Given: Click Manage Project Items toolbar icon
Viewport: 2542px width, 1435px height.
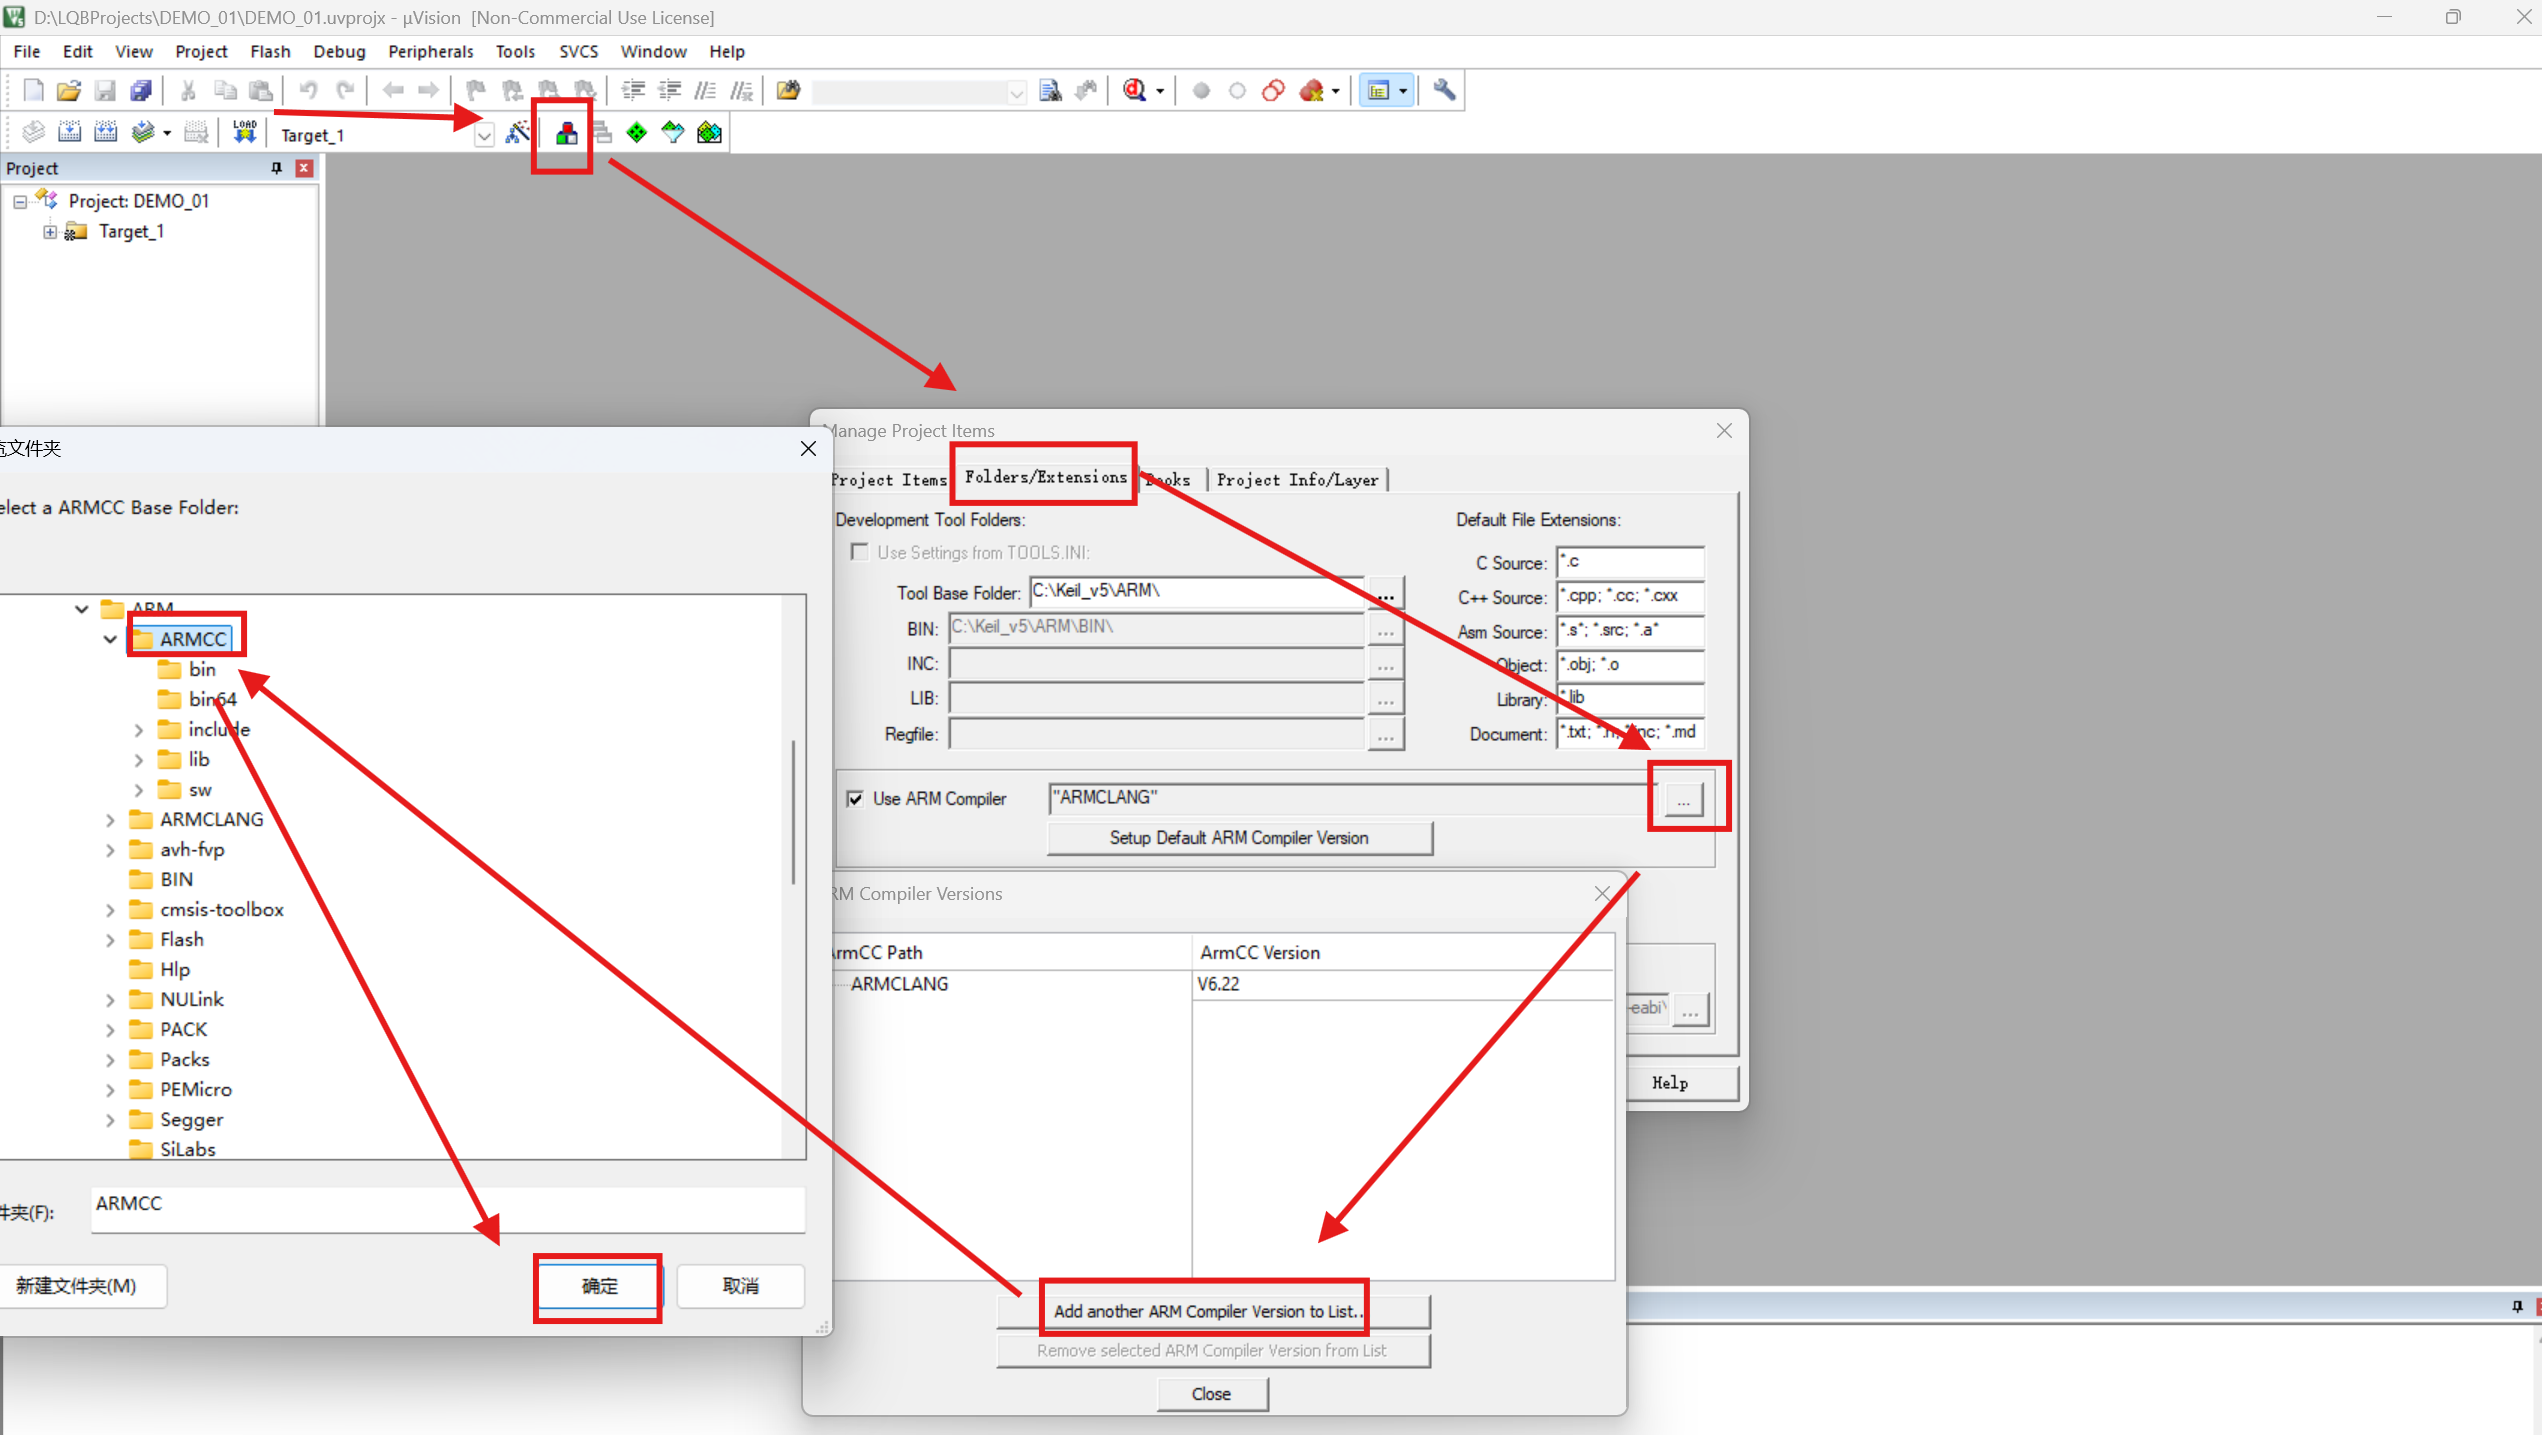Looking at the screenshot, I should coord(566,133).
